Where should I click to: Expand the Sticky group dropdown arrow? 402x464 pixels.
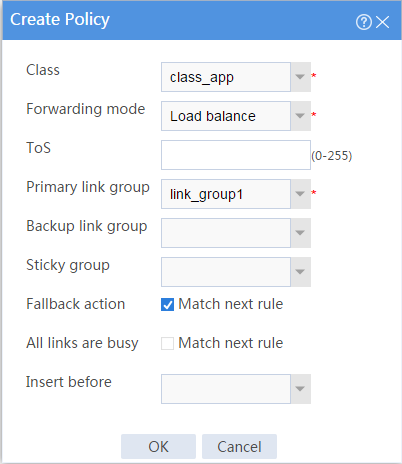tap(300, 272)
